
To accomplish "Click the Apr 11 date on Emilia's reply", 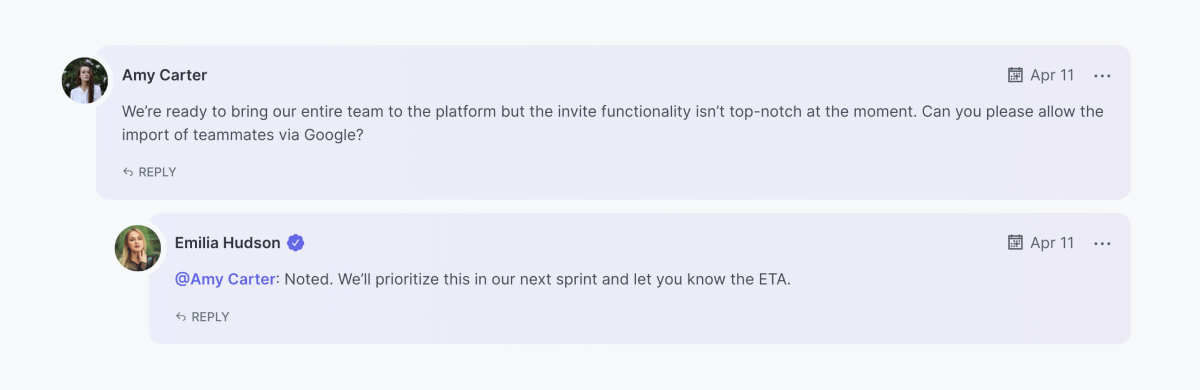I will [1052, 242].
